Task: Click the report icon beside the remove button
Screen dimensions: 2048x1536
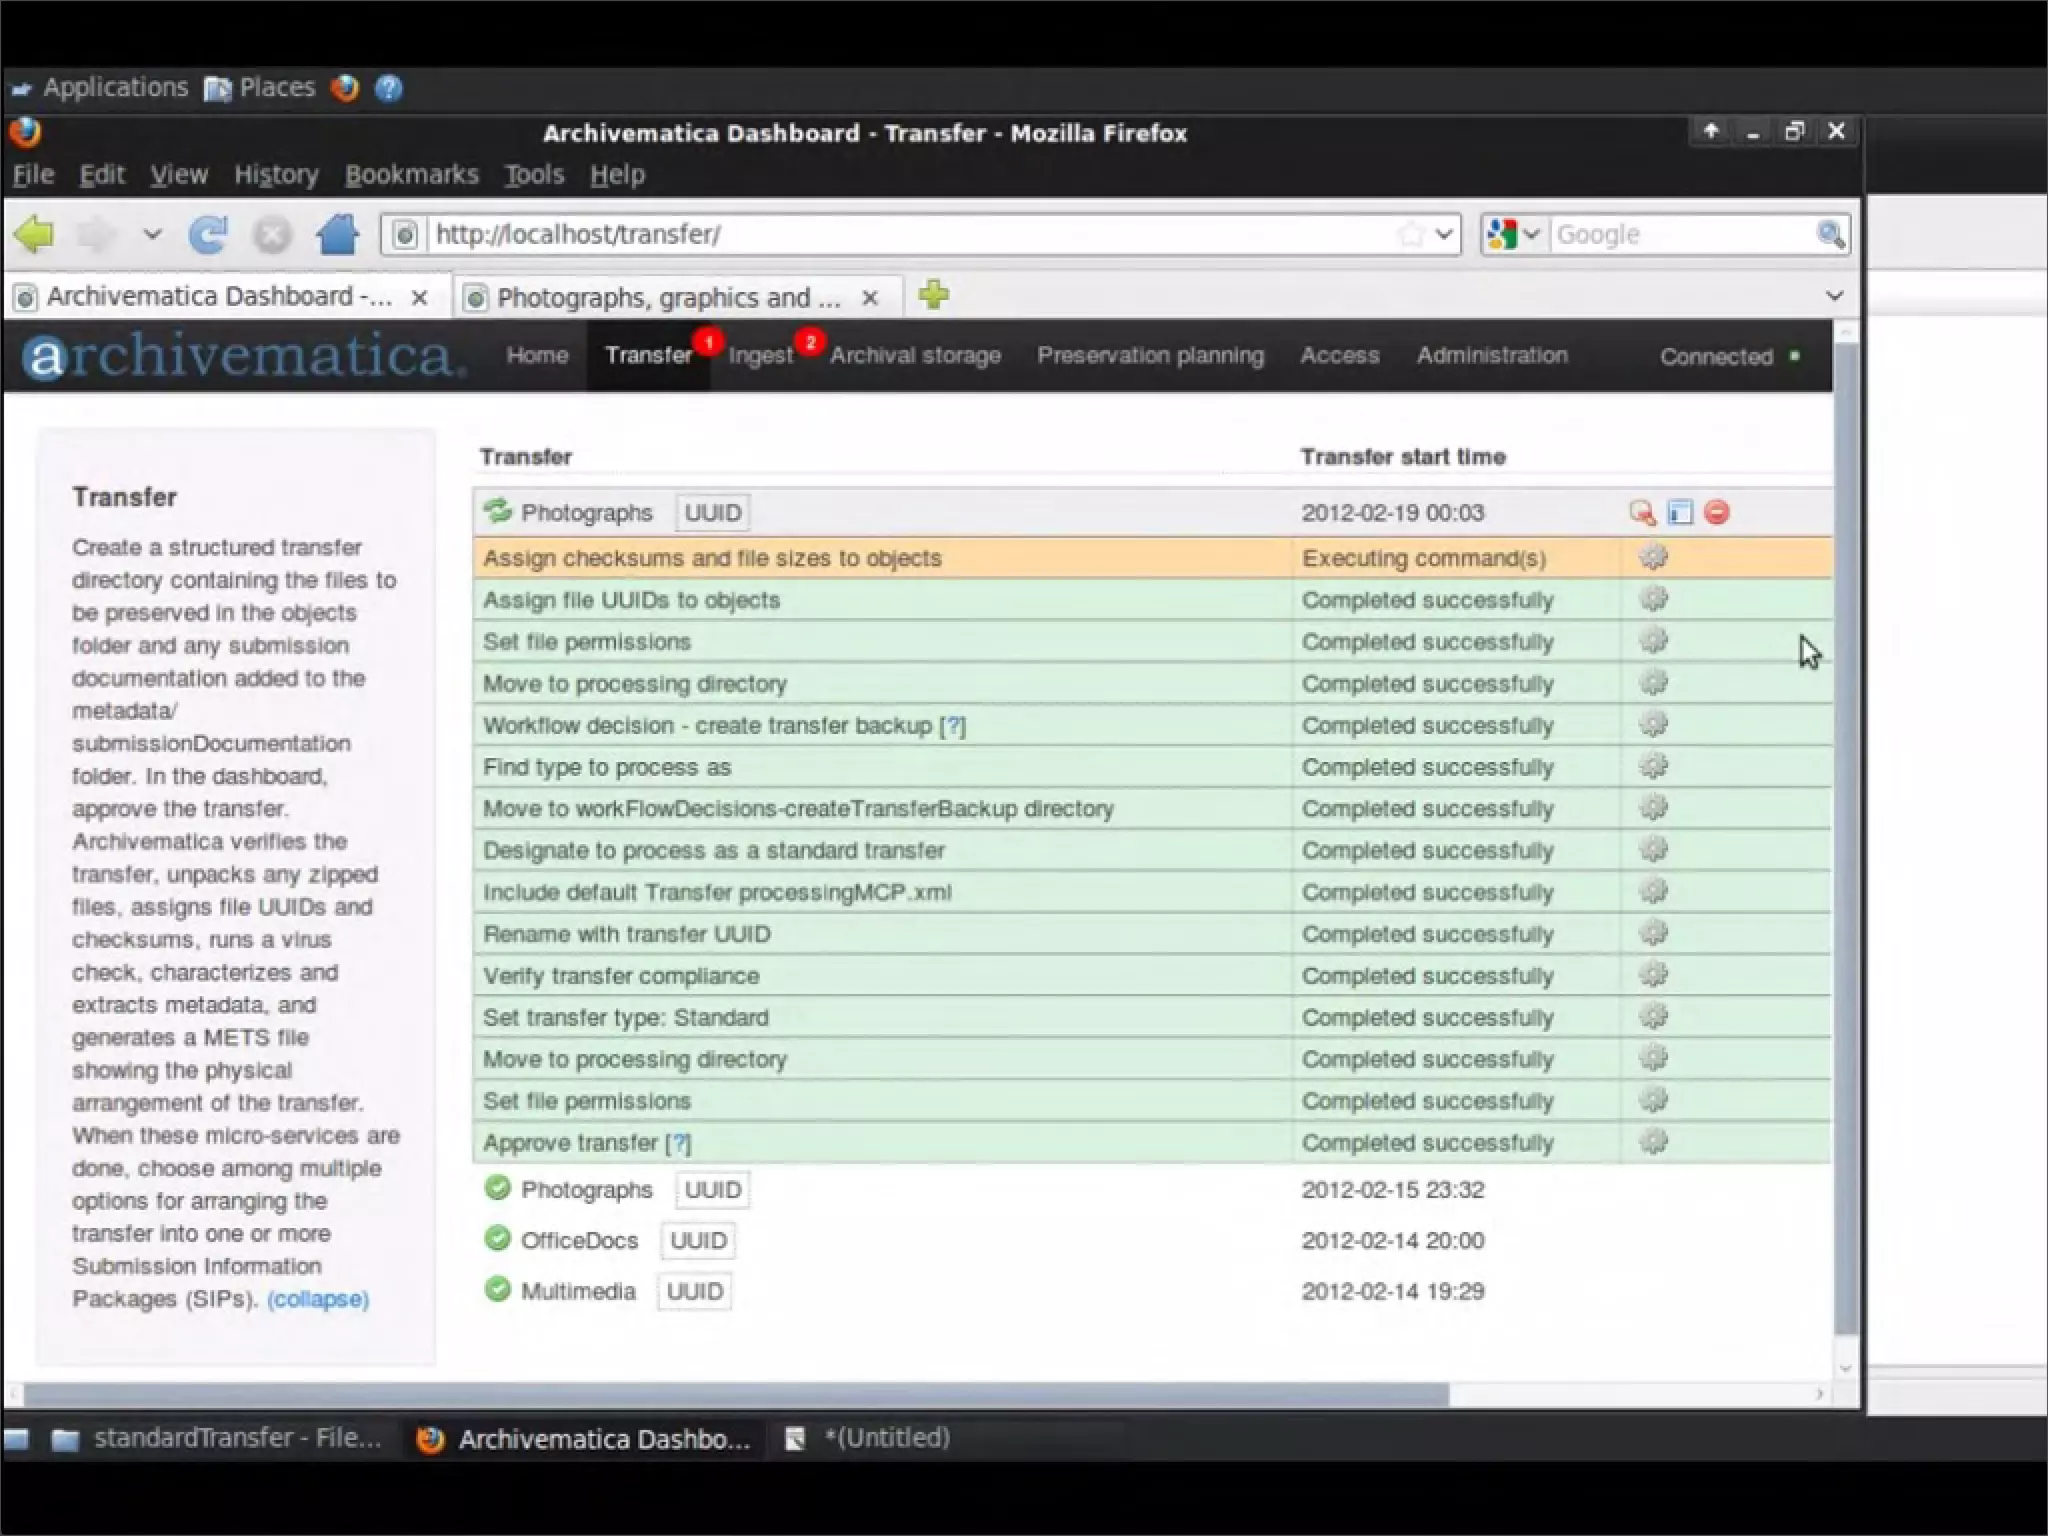Action: [1680, 513]
